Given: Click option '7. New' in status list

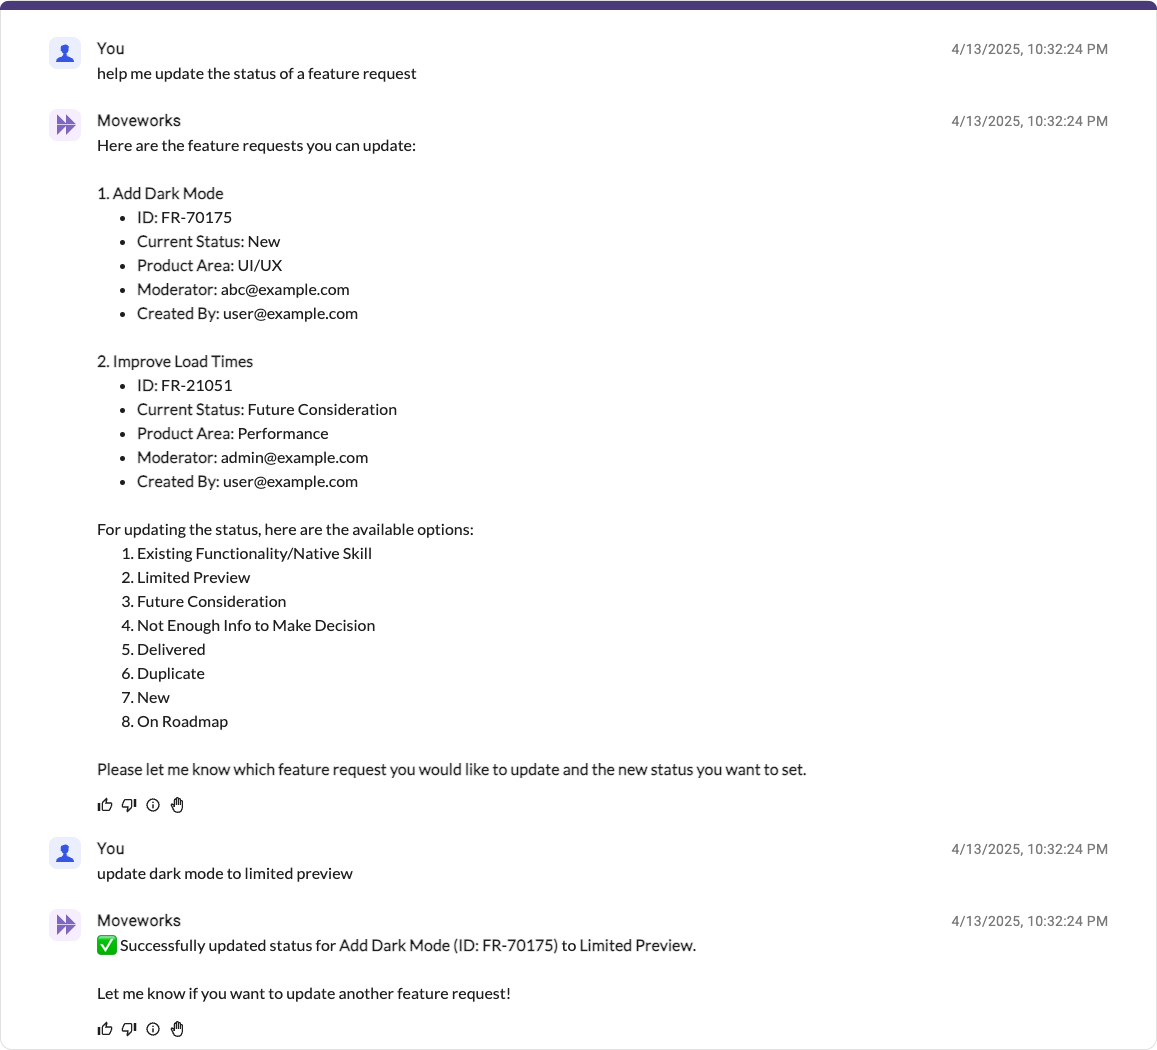Looking at the screenshot, I should tap(145, 697).
